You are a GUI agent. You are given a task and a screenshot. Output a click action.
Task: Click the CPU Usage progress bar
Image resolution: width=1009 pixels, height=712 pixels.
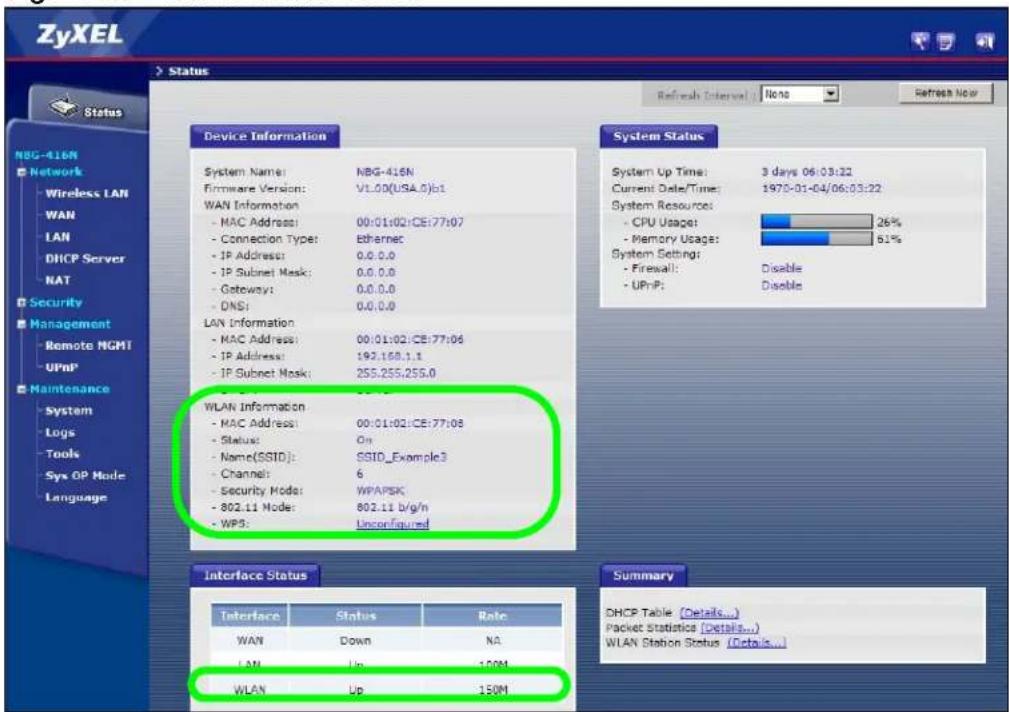click(816, 222)
